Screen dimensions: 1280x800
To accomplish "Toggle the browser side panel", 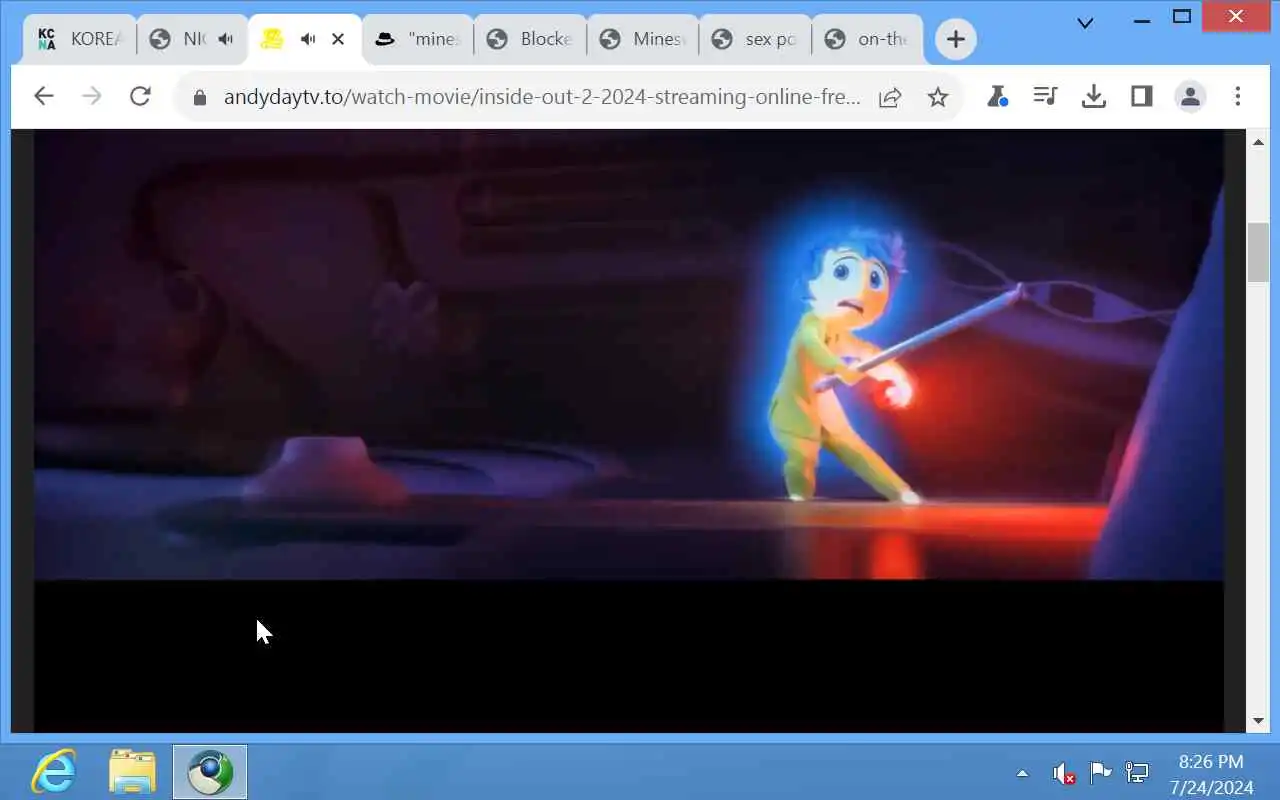I will coord(1141,96).
